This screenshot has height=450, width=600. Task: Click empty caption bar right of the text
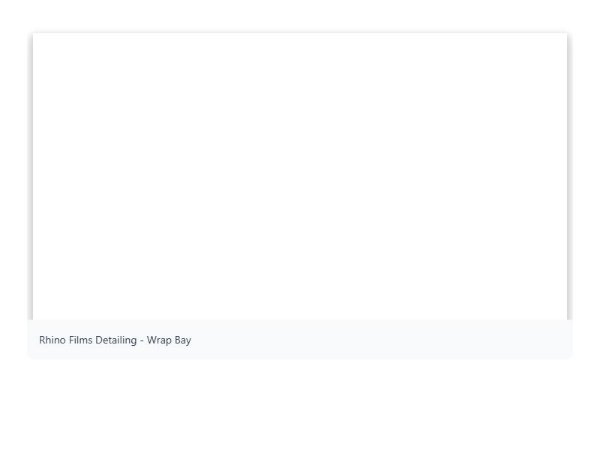tap(400, 340)
